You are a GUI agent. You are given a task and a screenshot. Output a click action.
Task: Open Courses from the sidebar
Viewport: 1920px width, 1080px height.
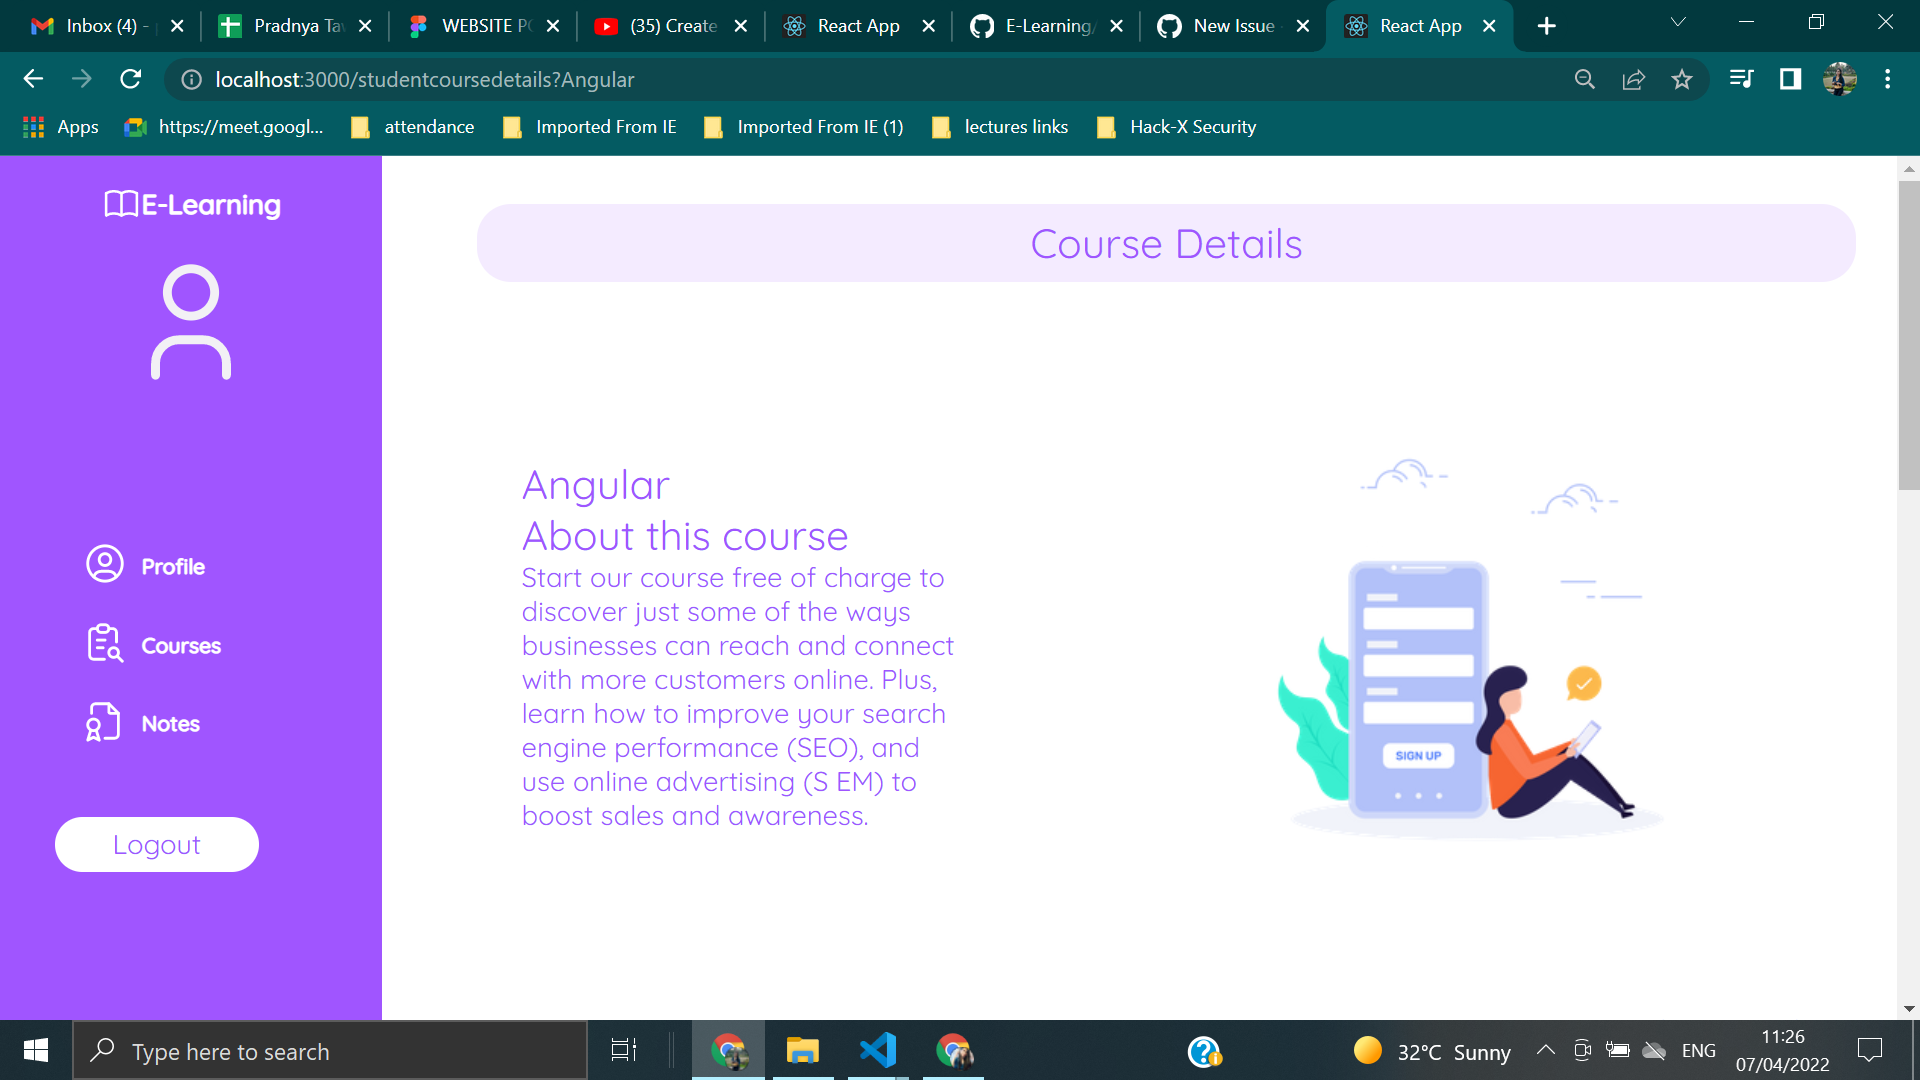(x=103, y=644)
